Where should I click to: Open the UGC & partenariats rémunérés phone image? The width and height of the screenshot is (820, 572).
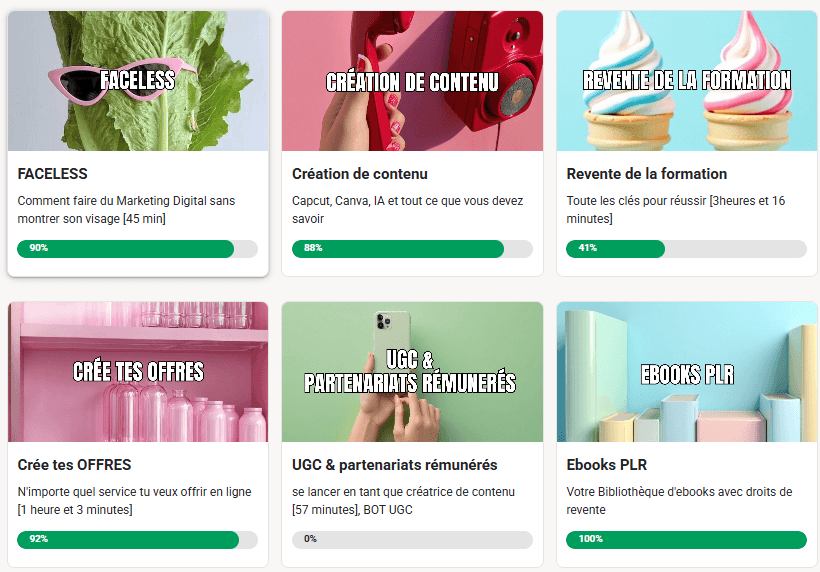(x=412, y=372)
